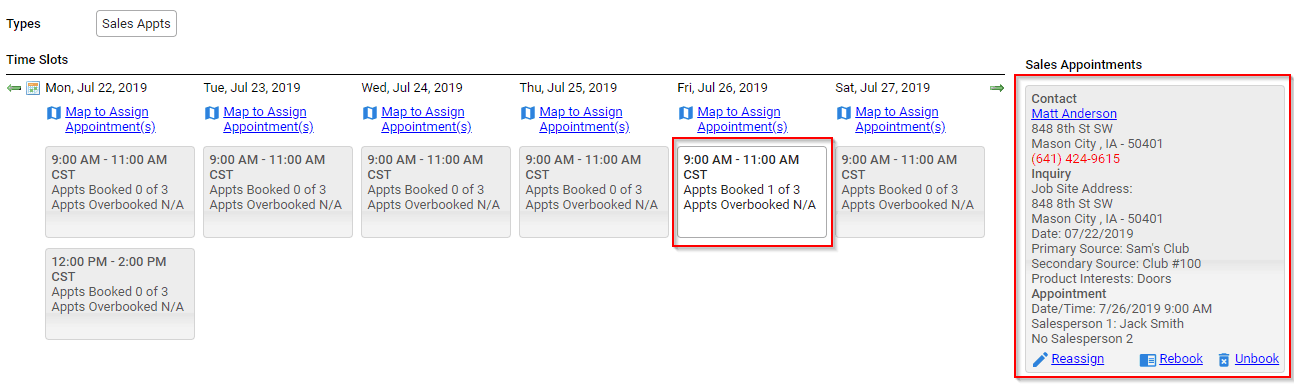
Task: Select Monday 9:00 AM - 11:00 AM slot
Action: click(x=120, y=192)
